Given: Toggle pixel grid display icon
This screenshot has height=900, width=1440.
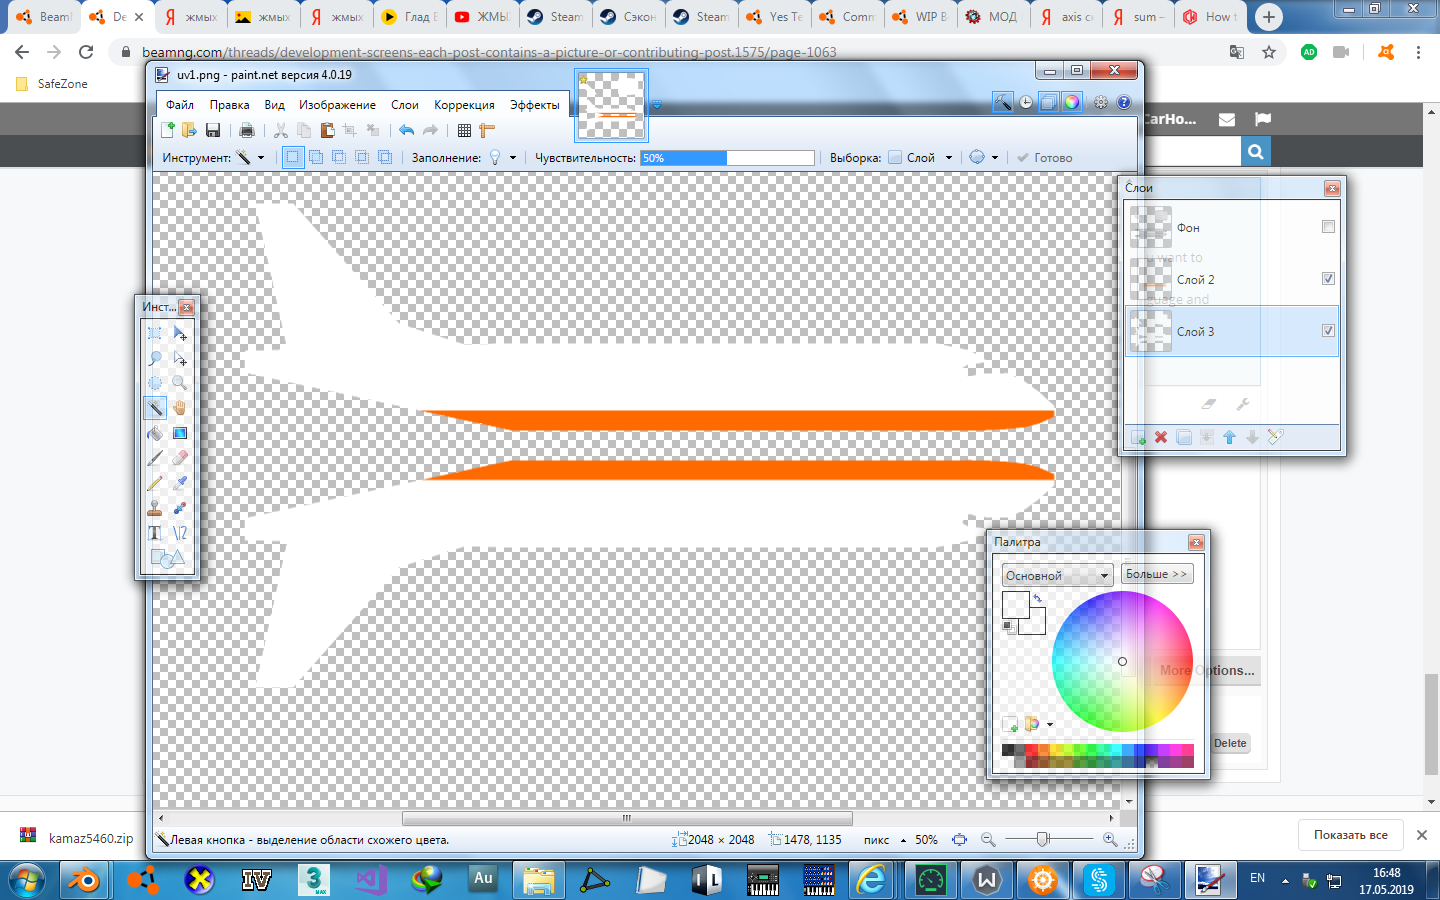Looking at the screenshot, I should [x=464, y=130].
